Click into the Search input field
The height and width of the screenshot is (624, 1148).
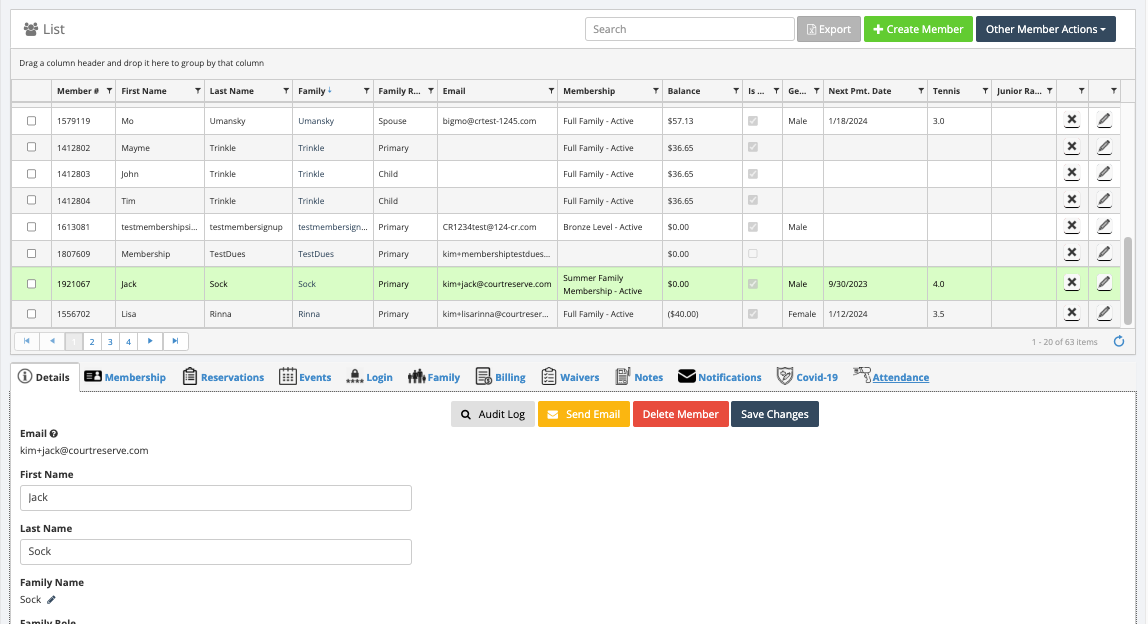click(689, 29)
